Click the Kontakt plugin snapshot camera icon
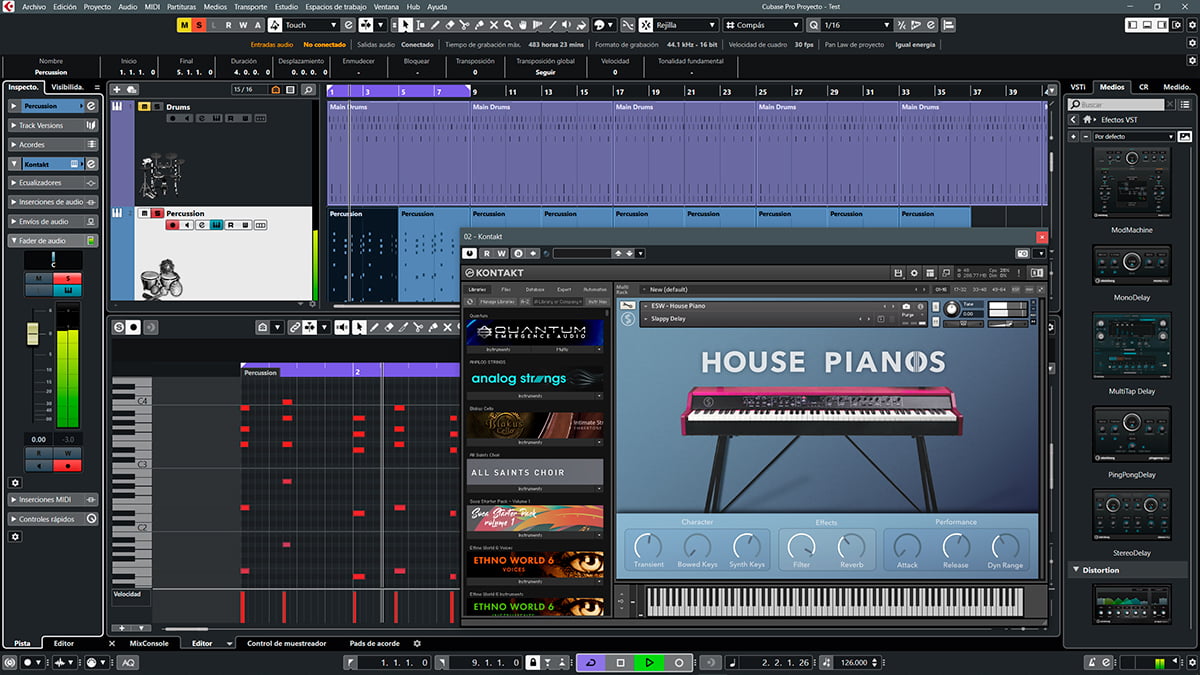 pos(1022,253)
